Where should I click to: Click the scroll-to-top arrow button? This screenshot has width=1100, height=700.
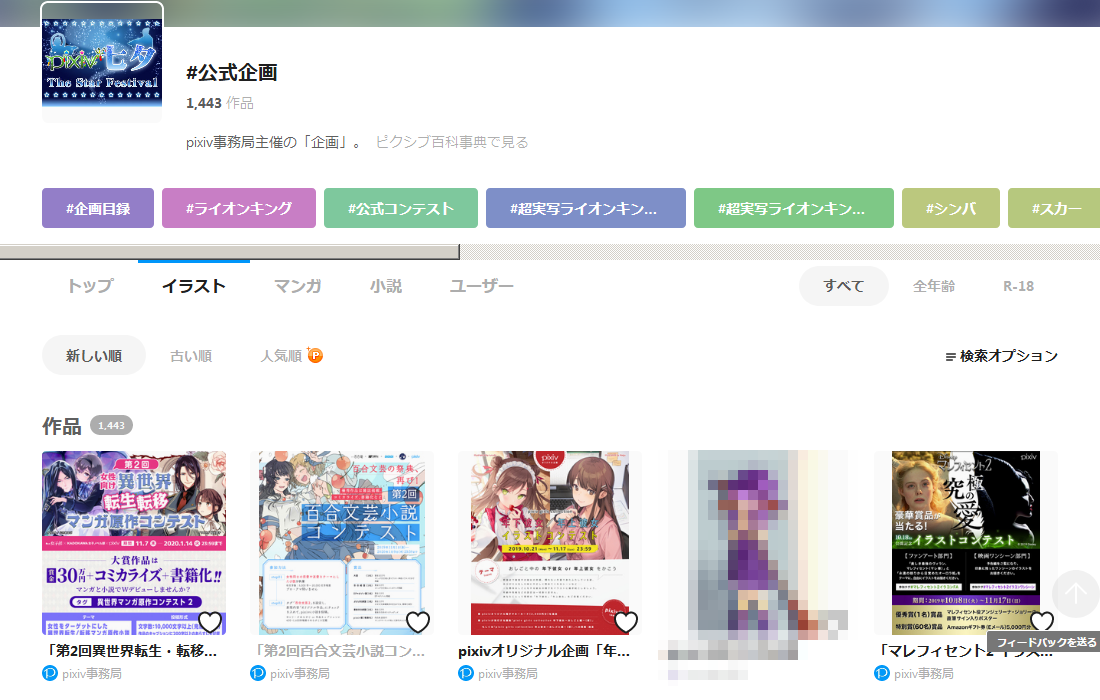[x=1075, y=593]
